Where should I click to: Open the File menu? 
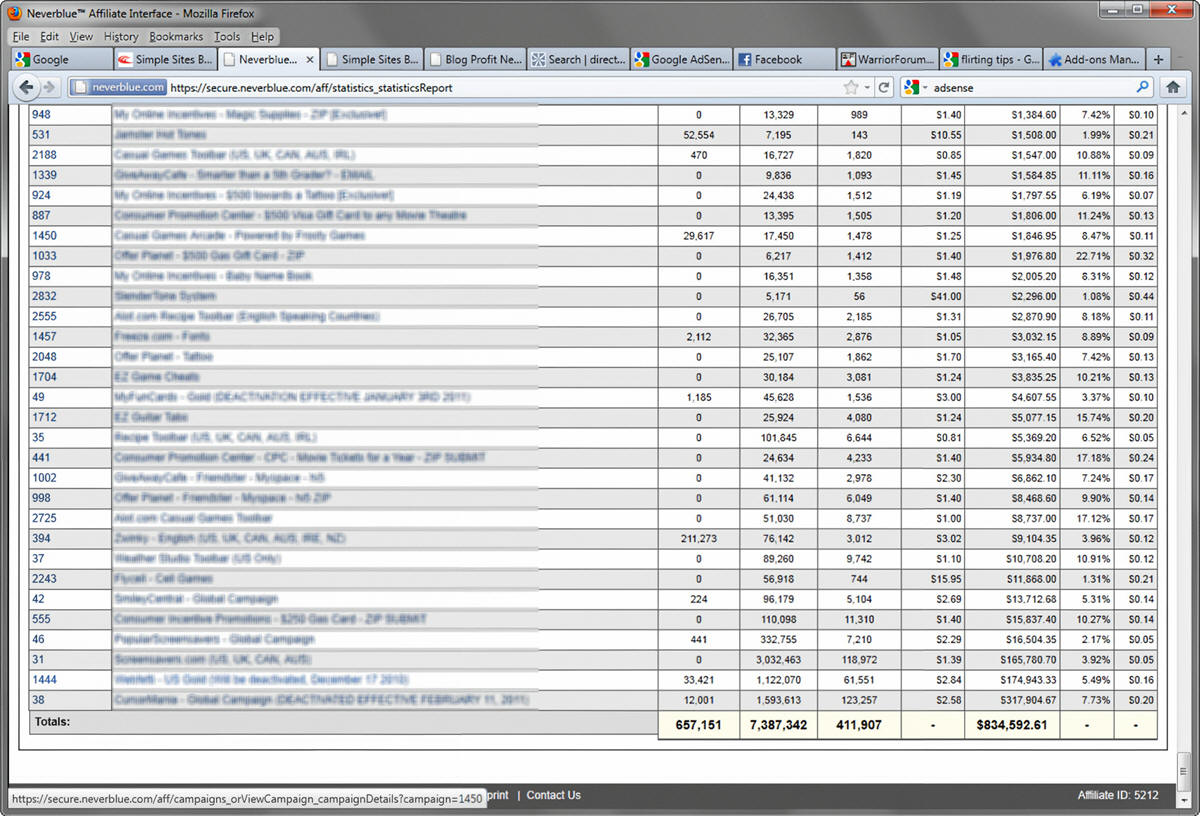[x=21, y=36]
